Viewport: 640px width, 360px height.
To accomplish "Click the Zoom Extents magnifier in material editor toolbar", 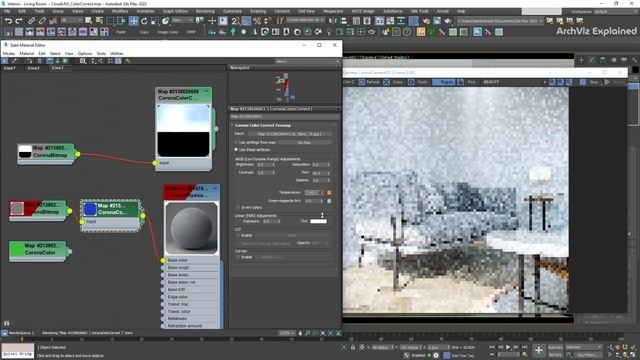I will pos(83,61).
